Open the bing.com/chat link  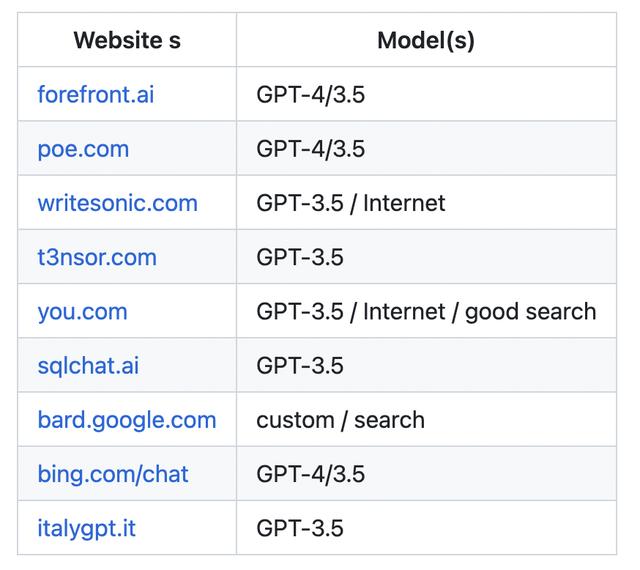point(113,473)
